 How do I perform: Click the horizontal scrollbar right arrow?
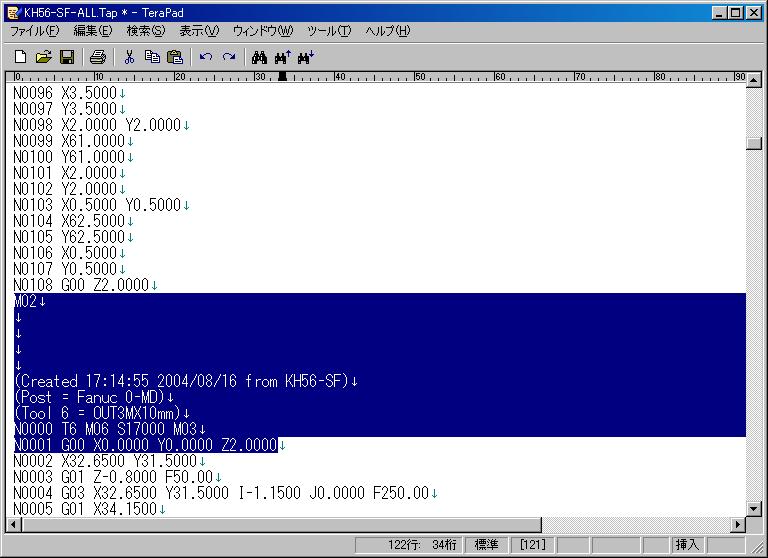tap(738, 525)
